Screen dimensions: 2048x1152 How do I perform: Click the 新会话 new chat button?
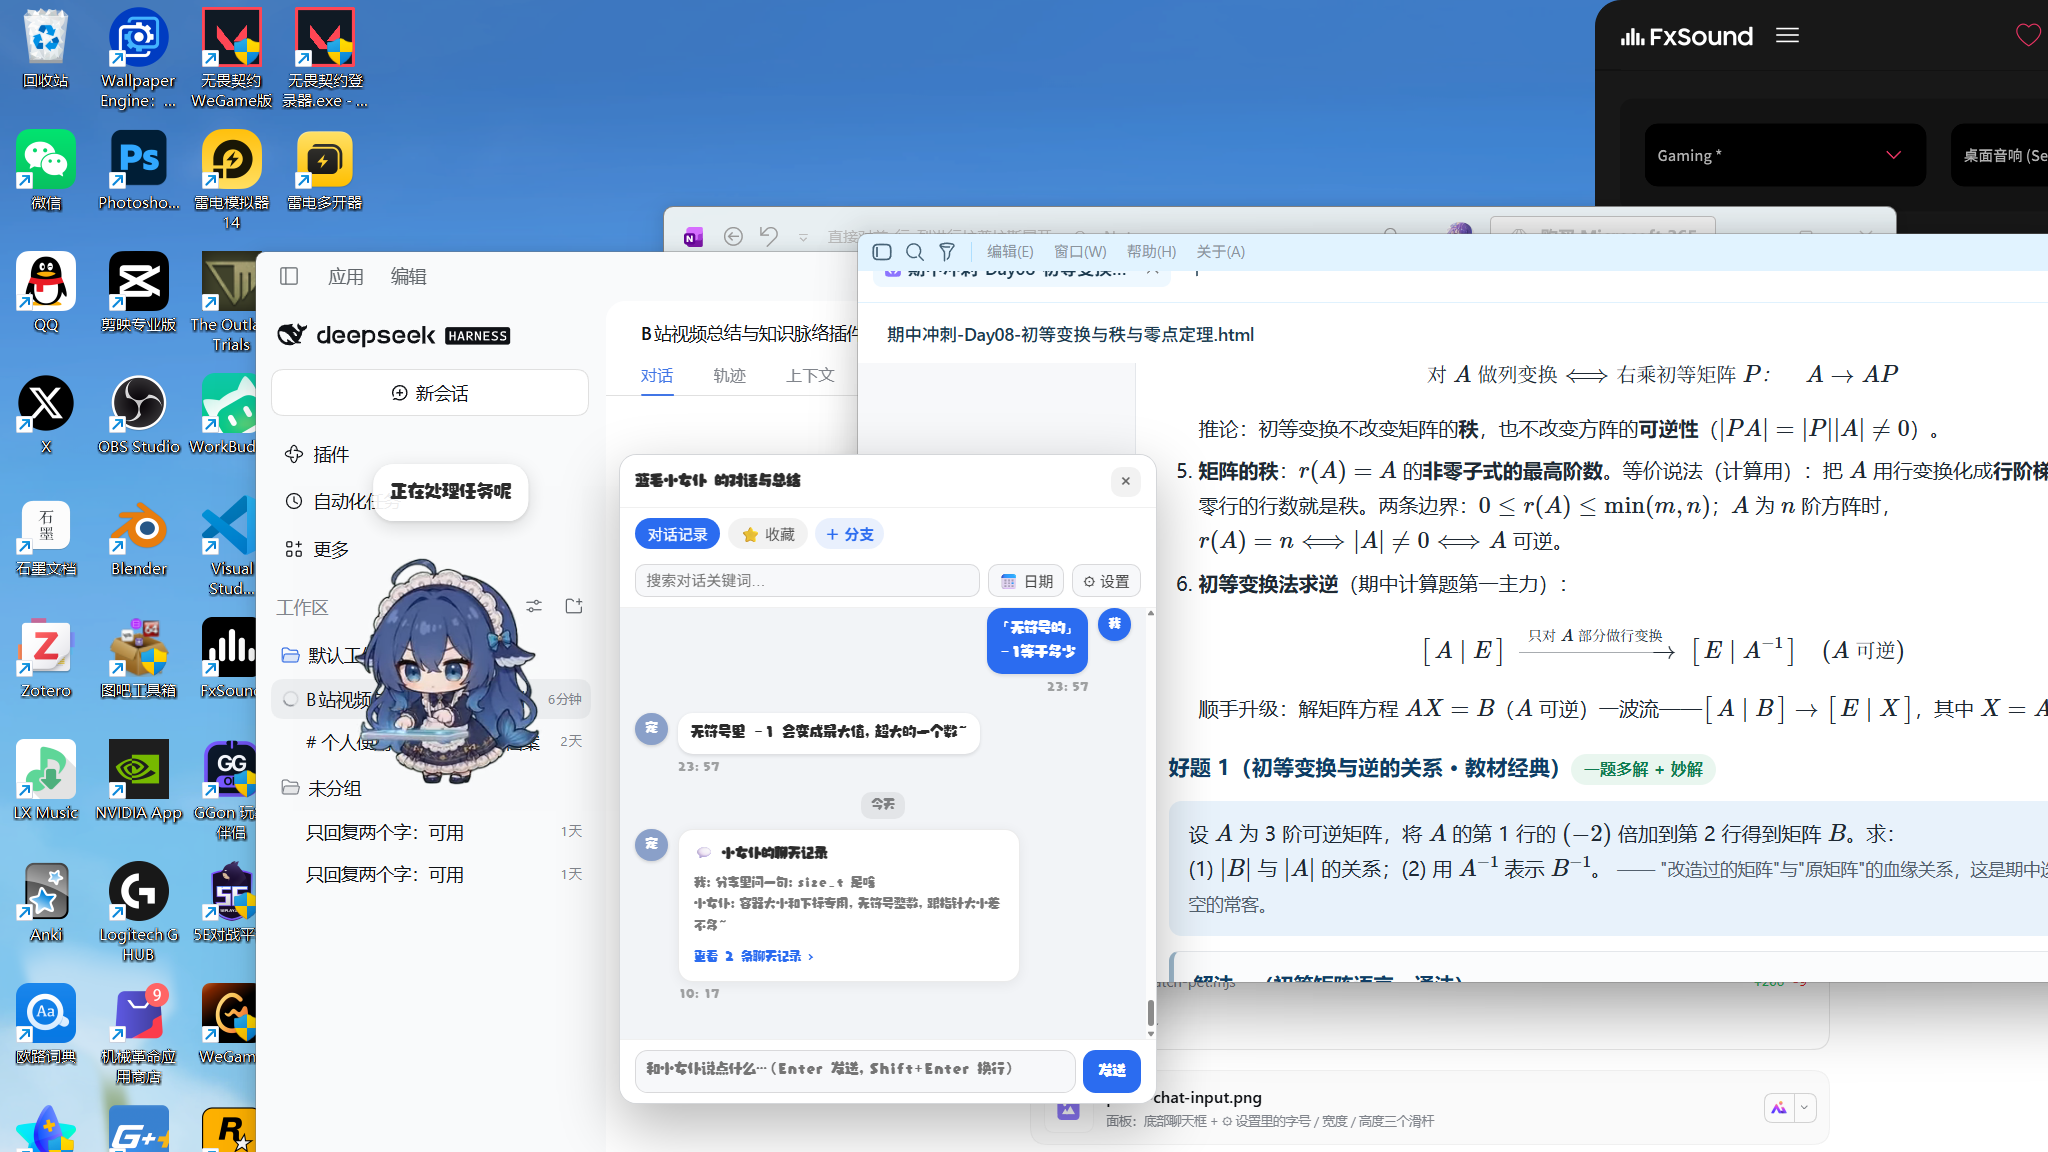pos(430,393)
